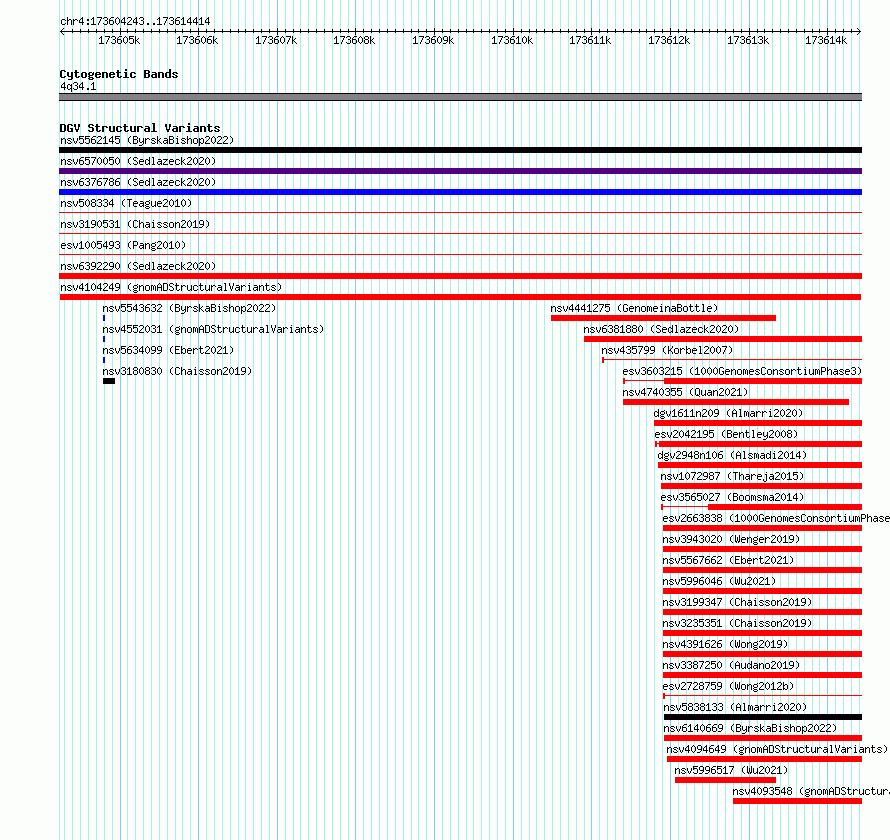
Task: Open the nsv4093548 variant label
Action: pos(811,791)
